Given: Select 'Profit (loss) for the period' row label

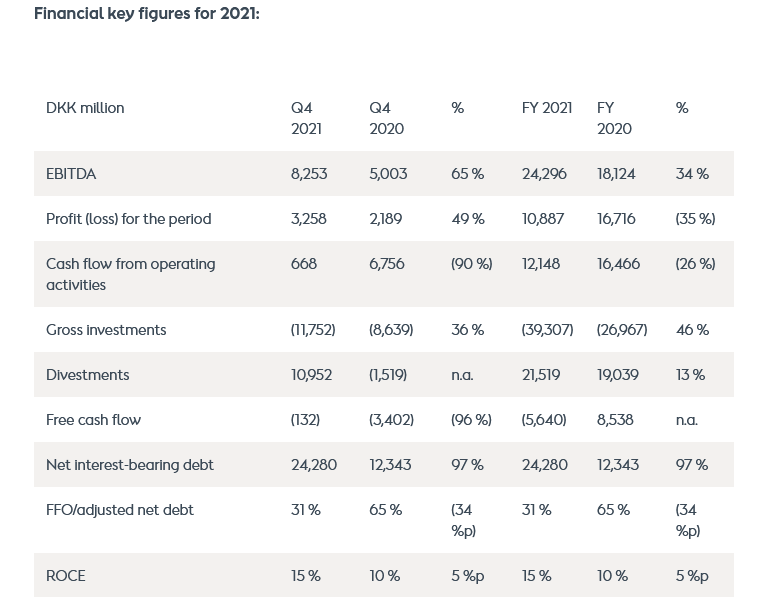Looking at the screenshot, I should click(128, 219).
